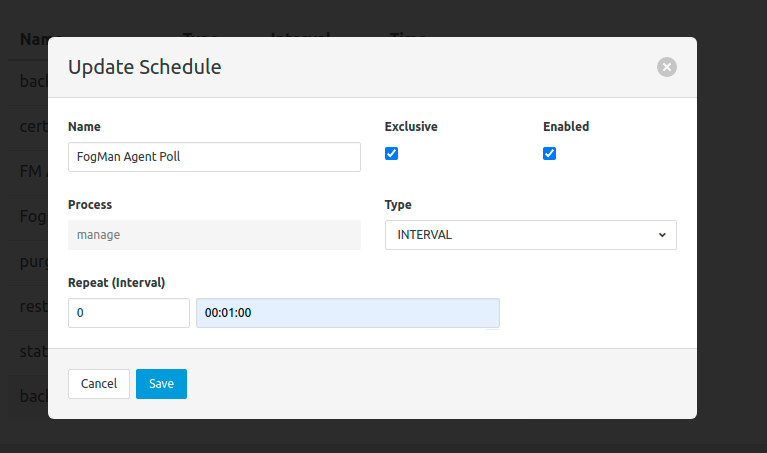Click the Repeat (Interval) label
Screen dimensions: 767x453
pos(116,282)
